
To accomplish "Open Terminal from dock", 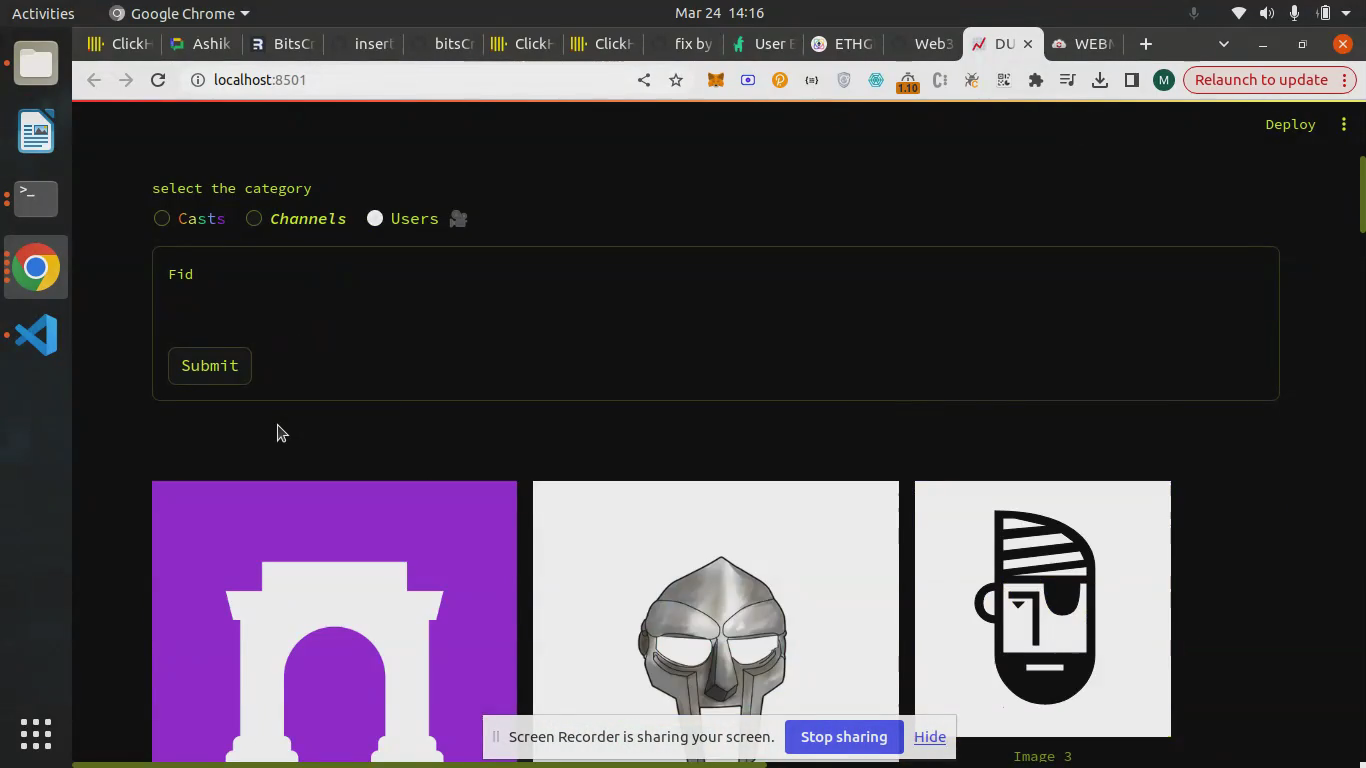I will coord(36,199).
